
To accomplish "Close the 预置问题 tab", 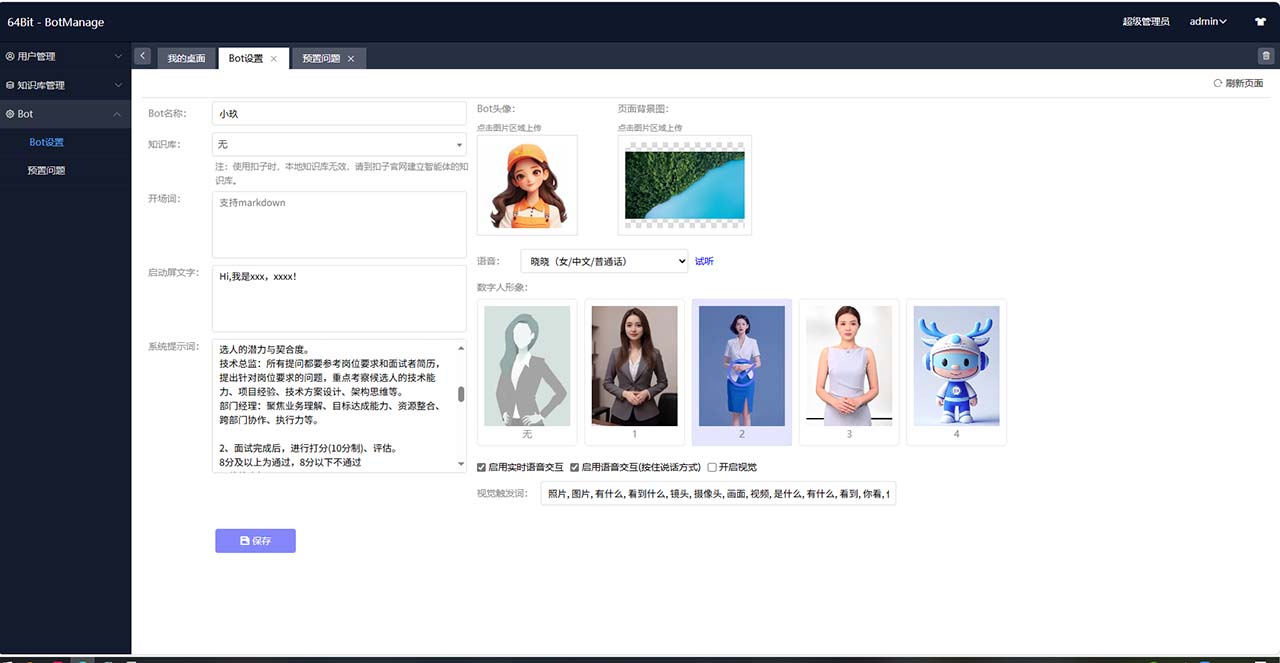I will [x=351, y=59].
